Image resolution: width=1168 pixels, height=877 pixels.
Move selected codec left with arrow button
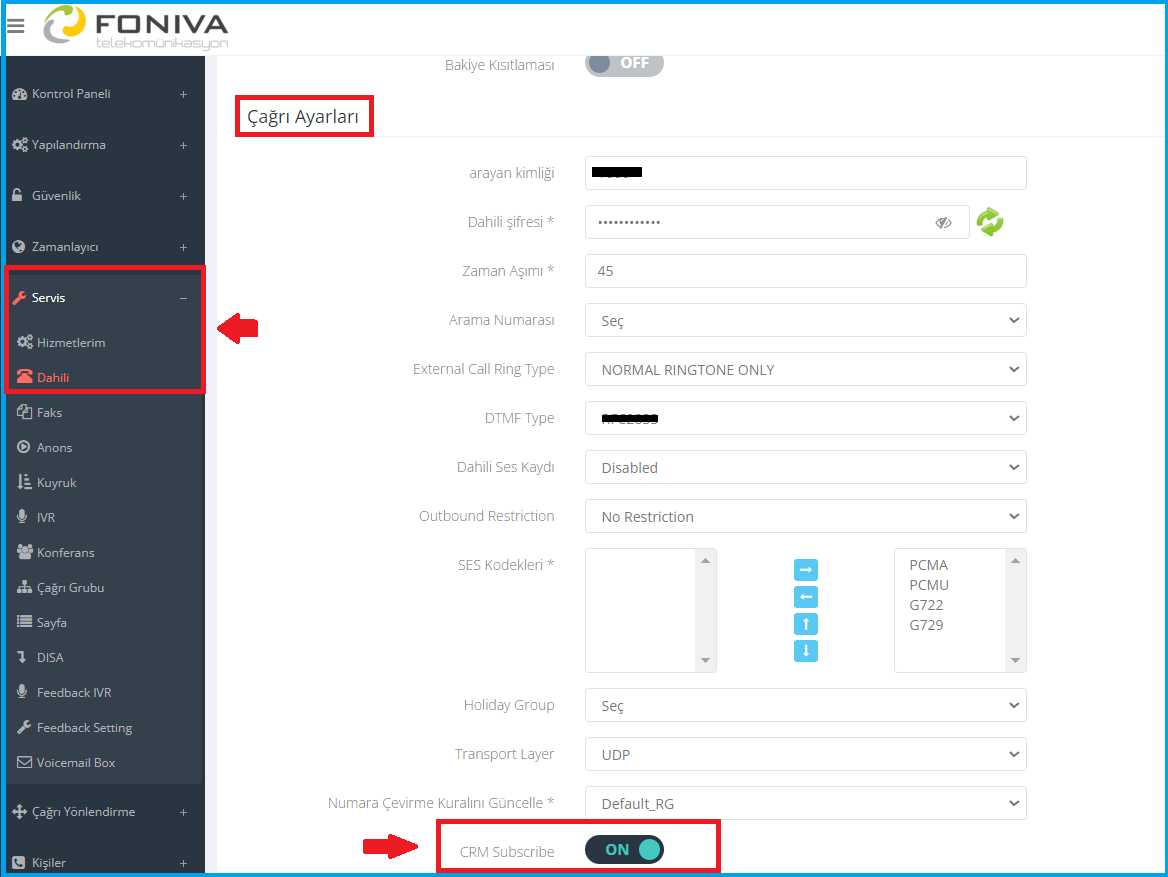pyautogui.click(x=805, y=597)
